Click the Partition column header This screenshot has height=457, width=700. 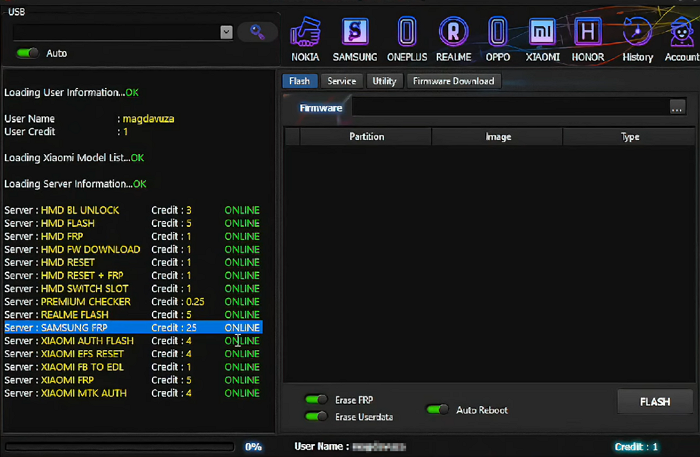pos(366,137)
